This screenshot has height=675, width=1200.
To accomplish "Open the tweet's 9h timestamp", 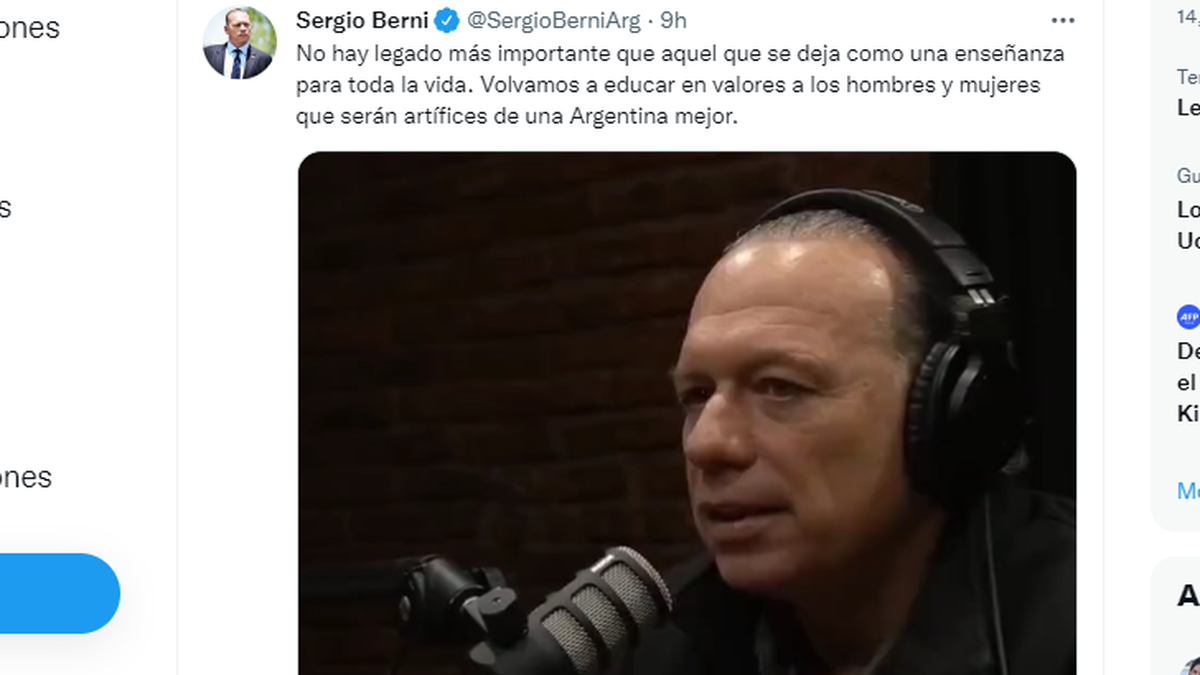I will (x=673, y=20).
